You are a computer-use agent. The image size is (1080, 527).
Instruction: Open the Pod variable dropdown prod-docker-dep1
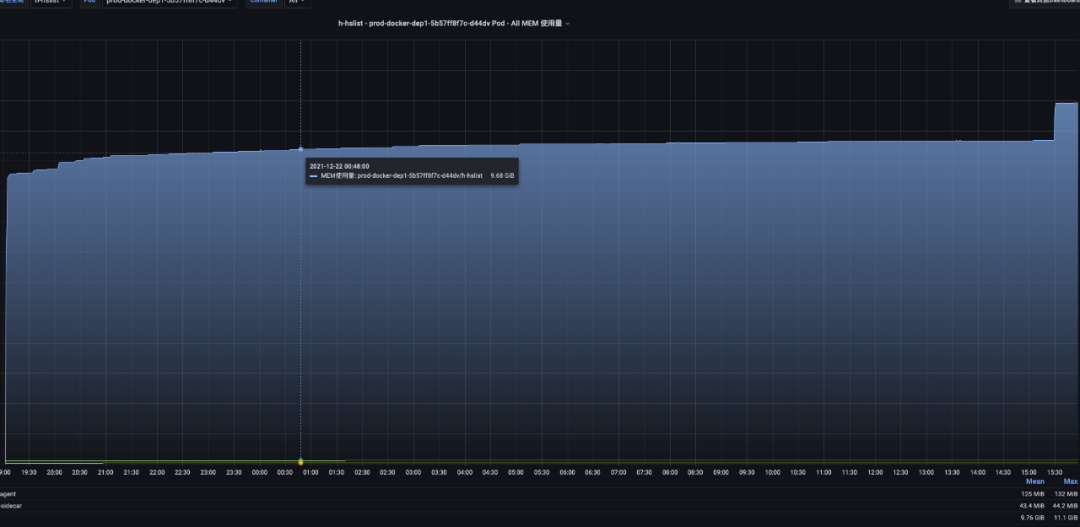(x=169, y=2)
